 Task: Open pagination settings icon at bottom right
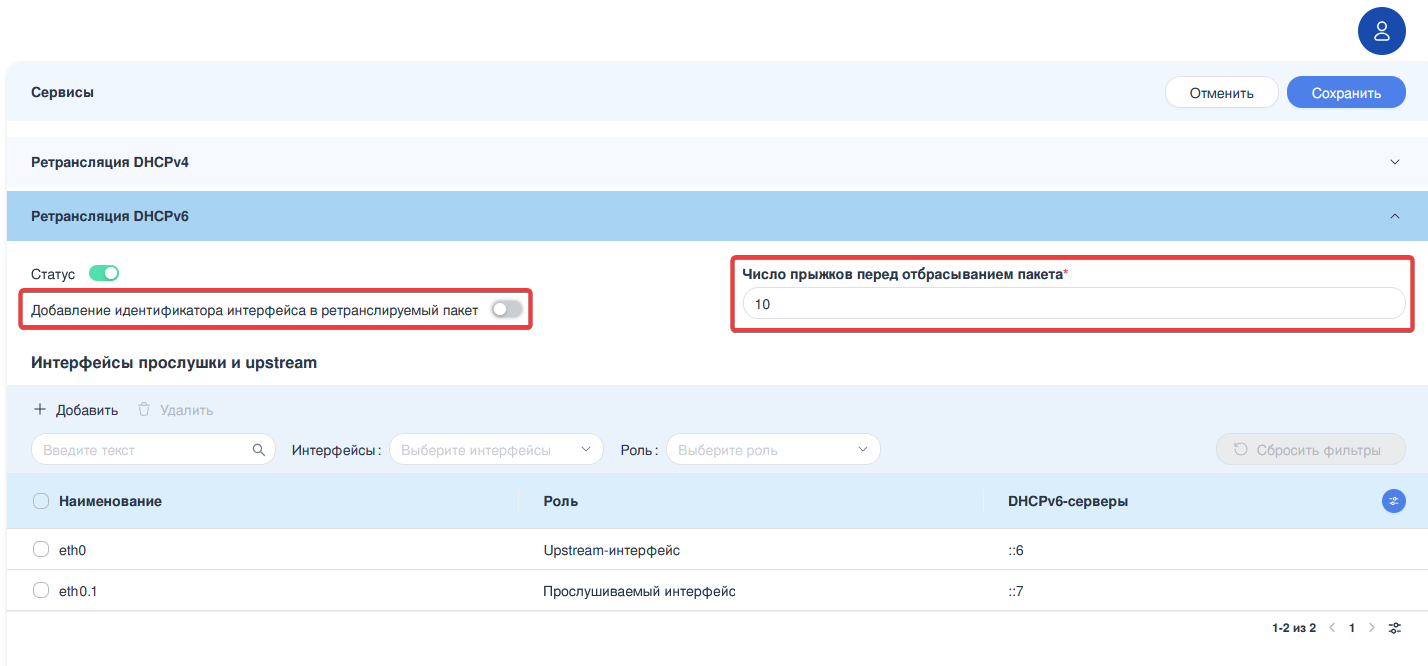coord(1395,628)
